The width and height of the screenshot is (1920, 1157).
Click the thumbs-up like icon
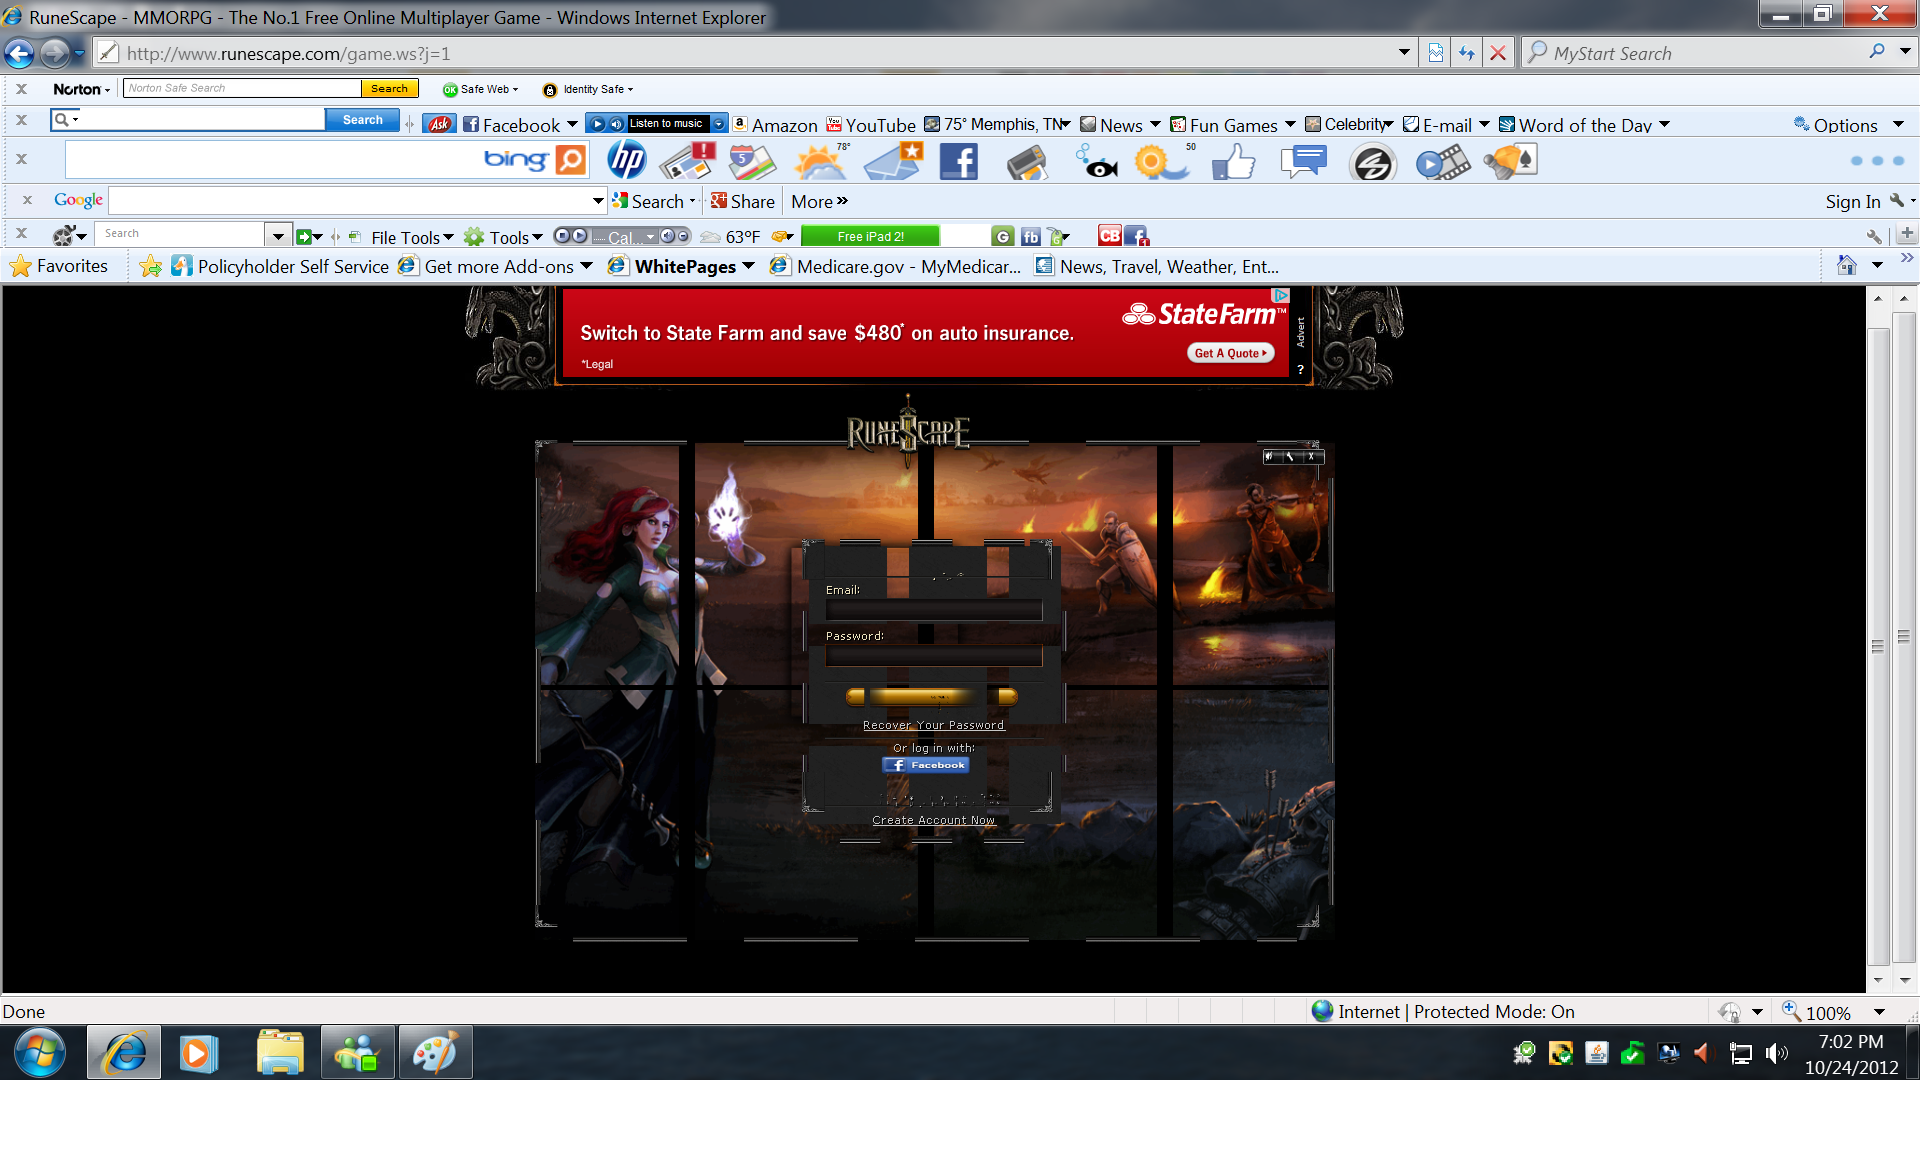click(x=1233, y=162)
